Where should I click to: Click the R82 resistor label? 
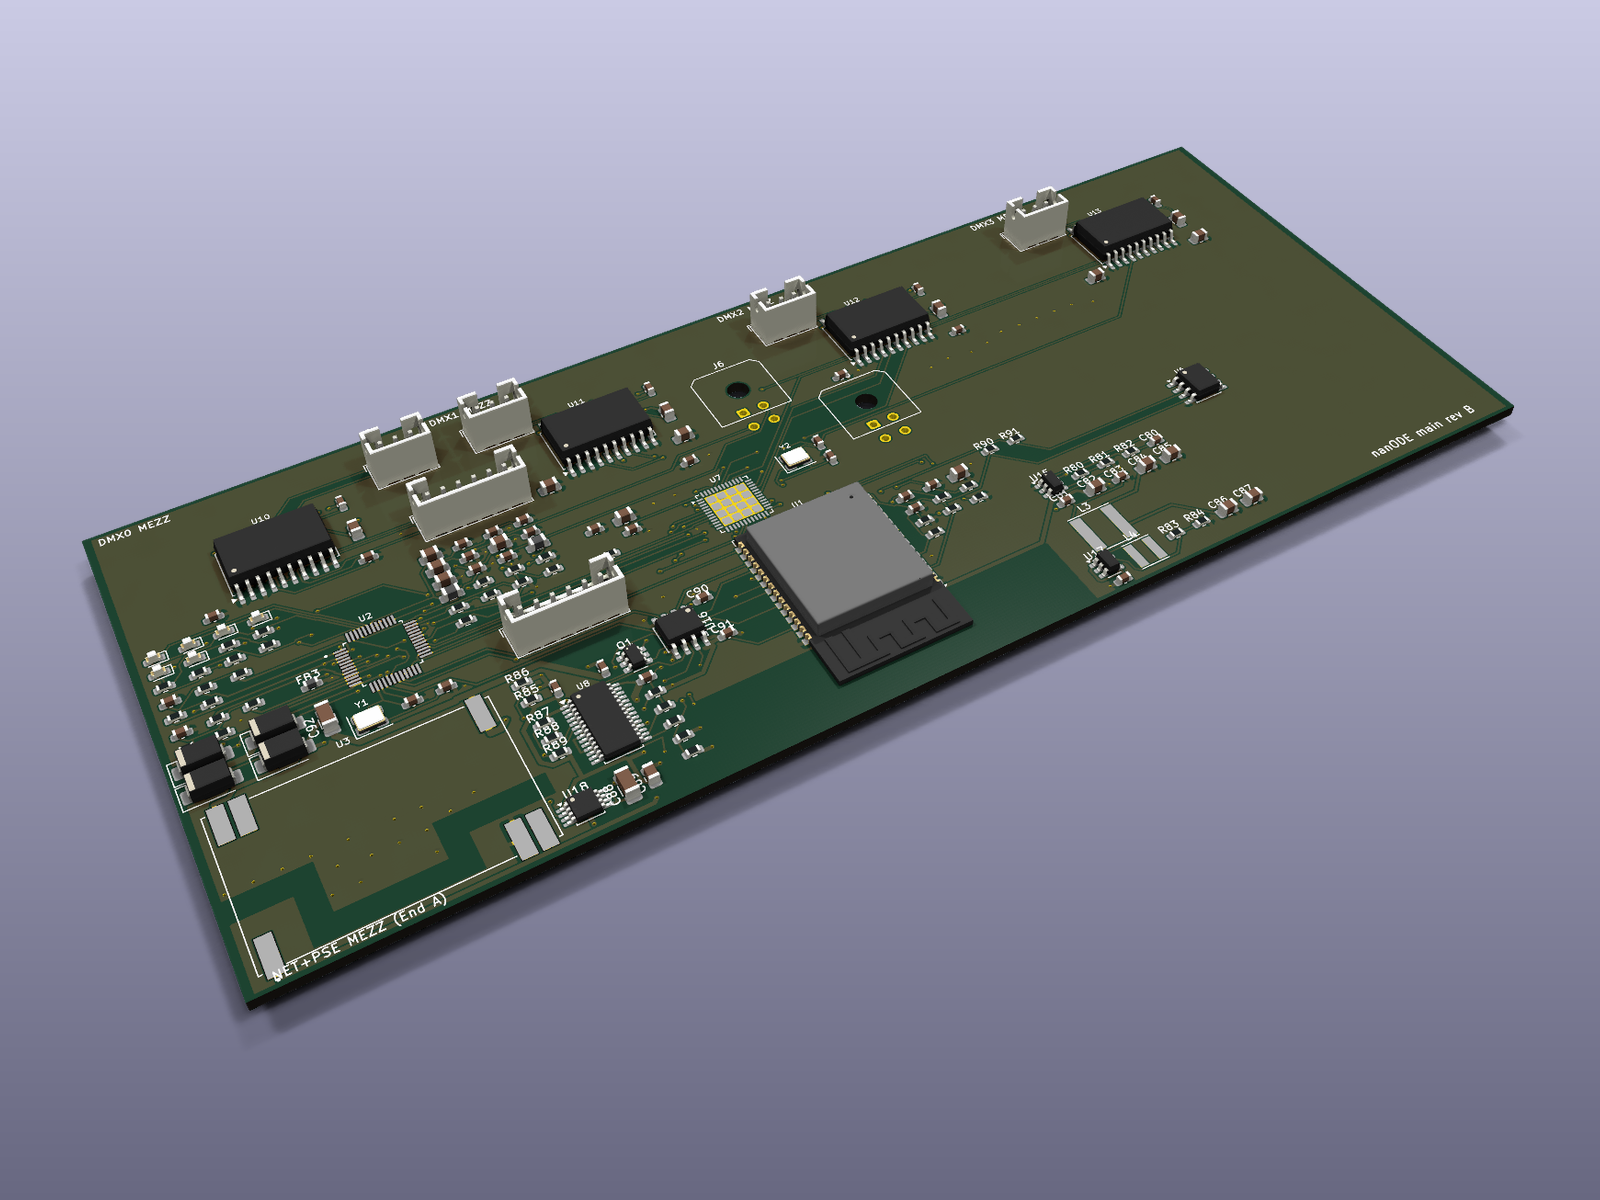1123,446
